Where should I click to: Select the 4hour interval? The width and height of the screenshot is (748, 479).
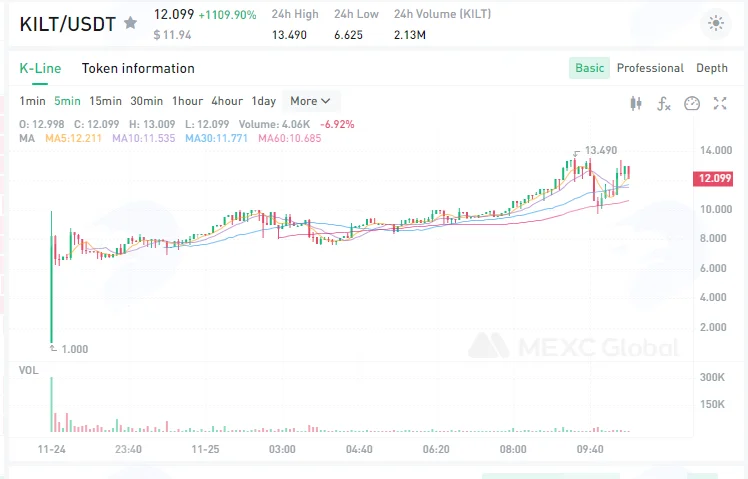tap(227, 101)
